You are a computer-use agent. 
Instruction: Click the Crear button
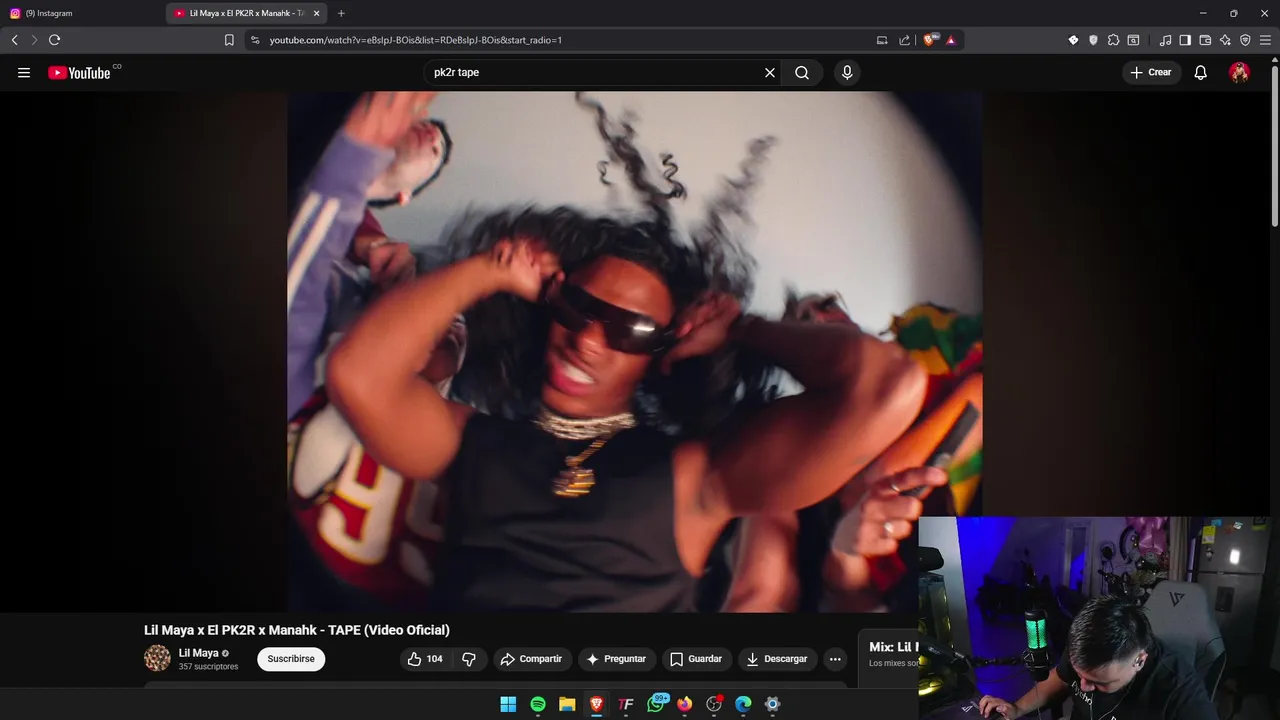coord(1150,73)
